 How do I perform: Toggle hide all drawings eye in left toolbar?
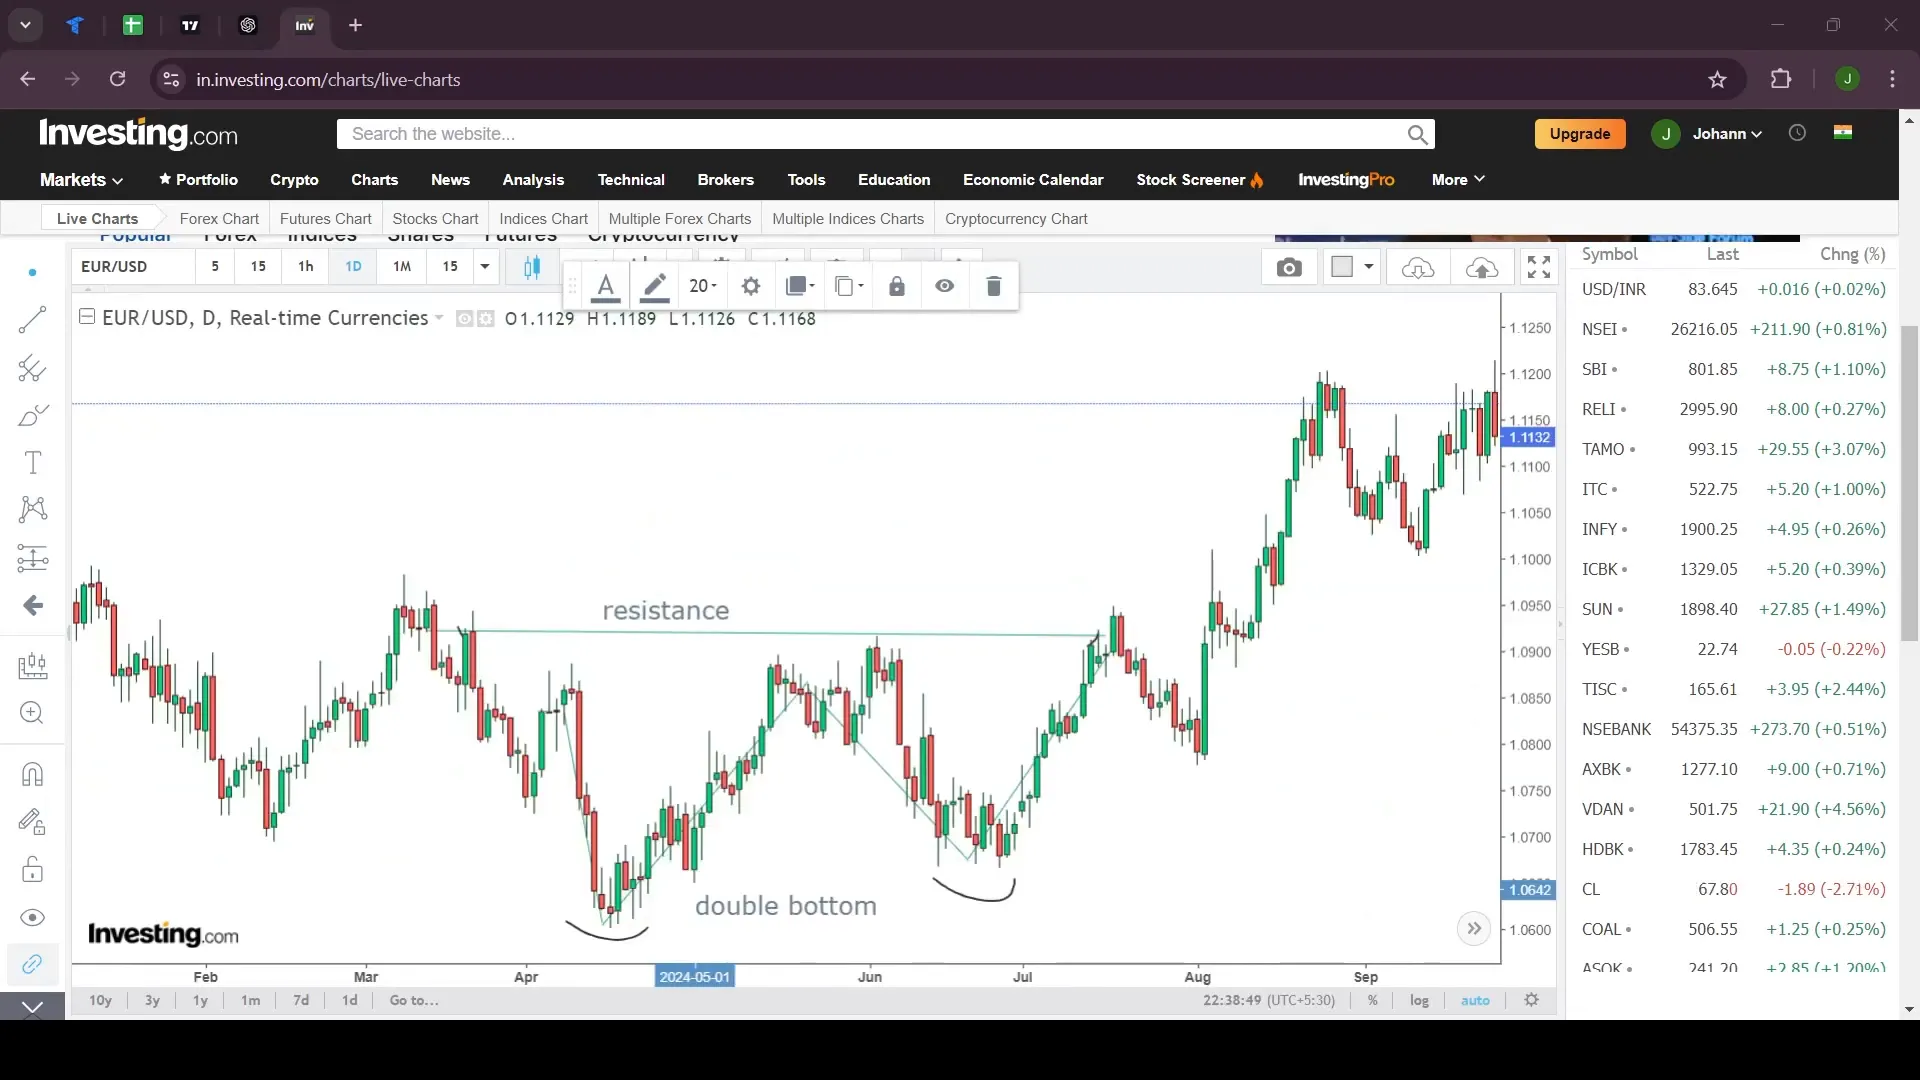32,917
